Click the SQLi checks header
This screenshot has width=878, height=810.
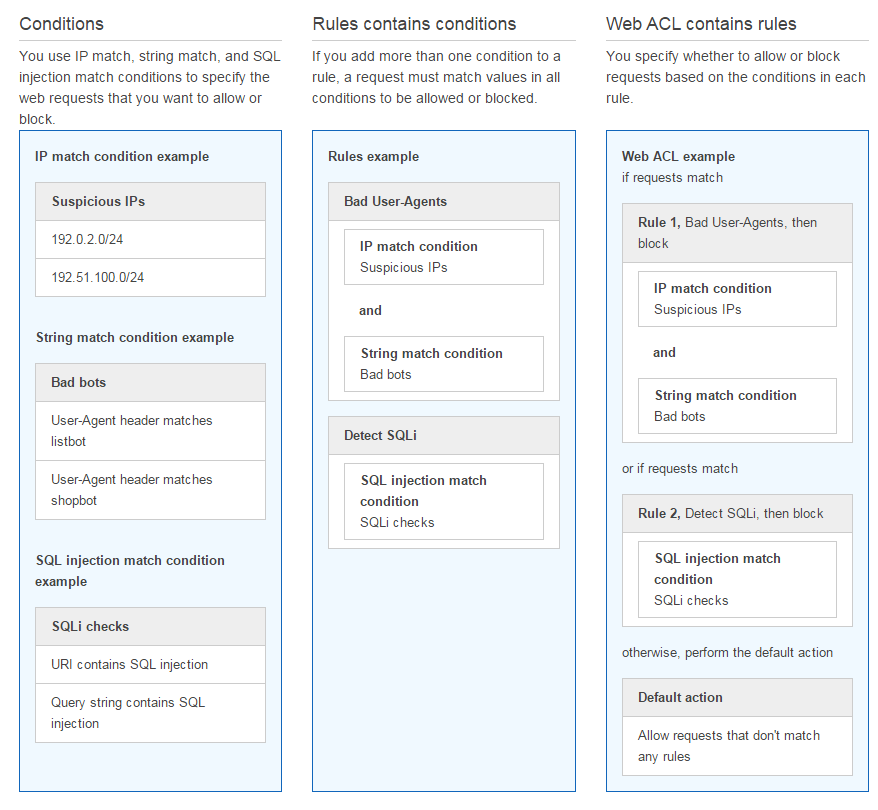[150, 626]
